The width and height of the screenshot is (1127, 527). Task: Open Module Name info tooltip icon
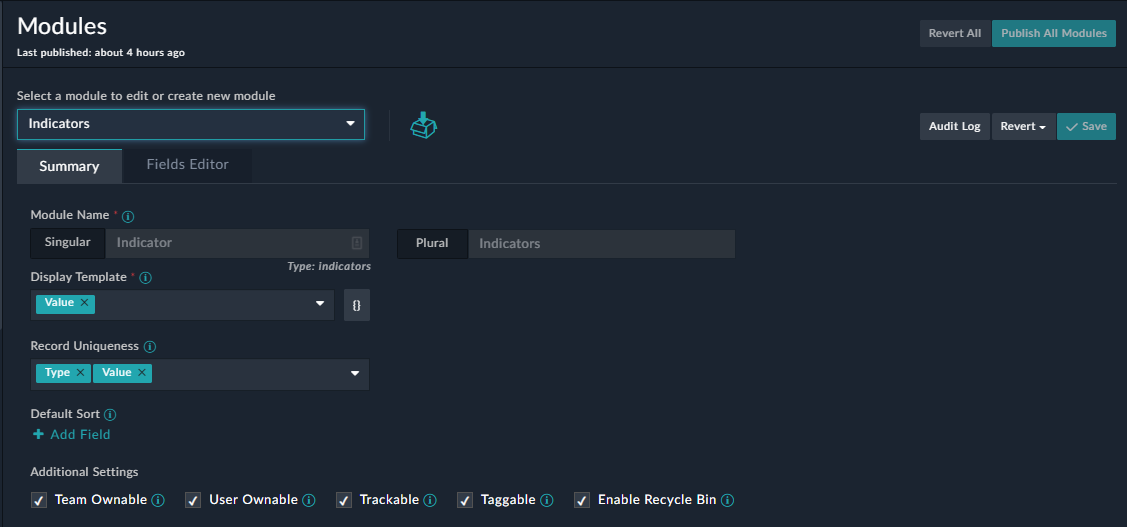click(128, 216)
